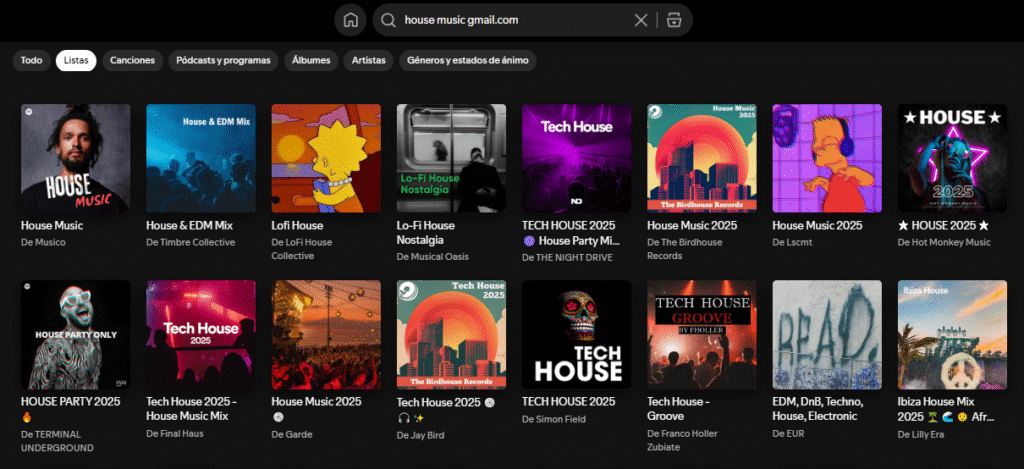This screenshot has width=1024, height=469.
Task: Open the House Music 2025 Birdhouse Records cover
Action: (702, 158)
